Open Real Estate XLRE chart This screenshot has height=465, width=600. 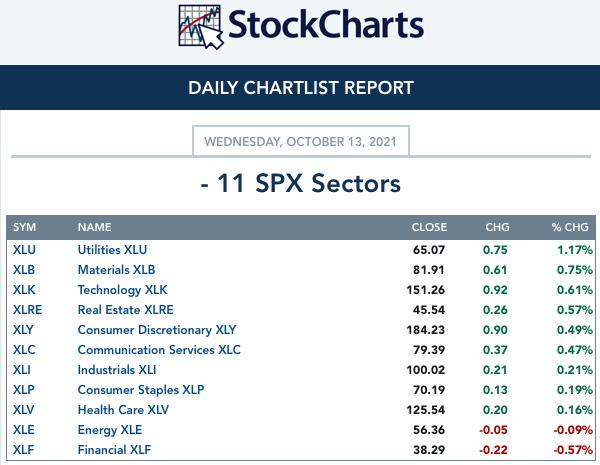coord(126,310)
